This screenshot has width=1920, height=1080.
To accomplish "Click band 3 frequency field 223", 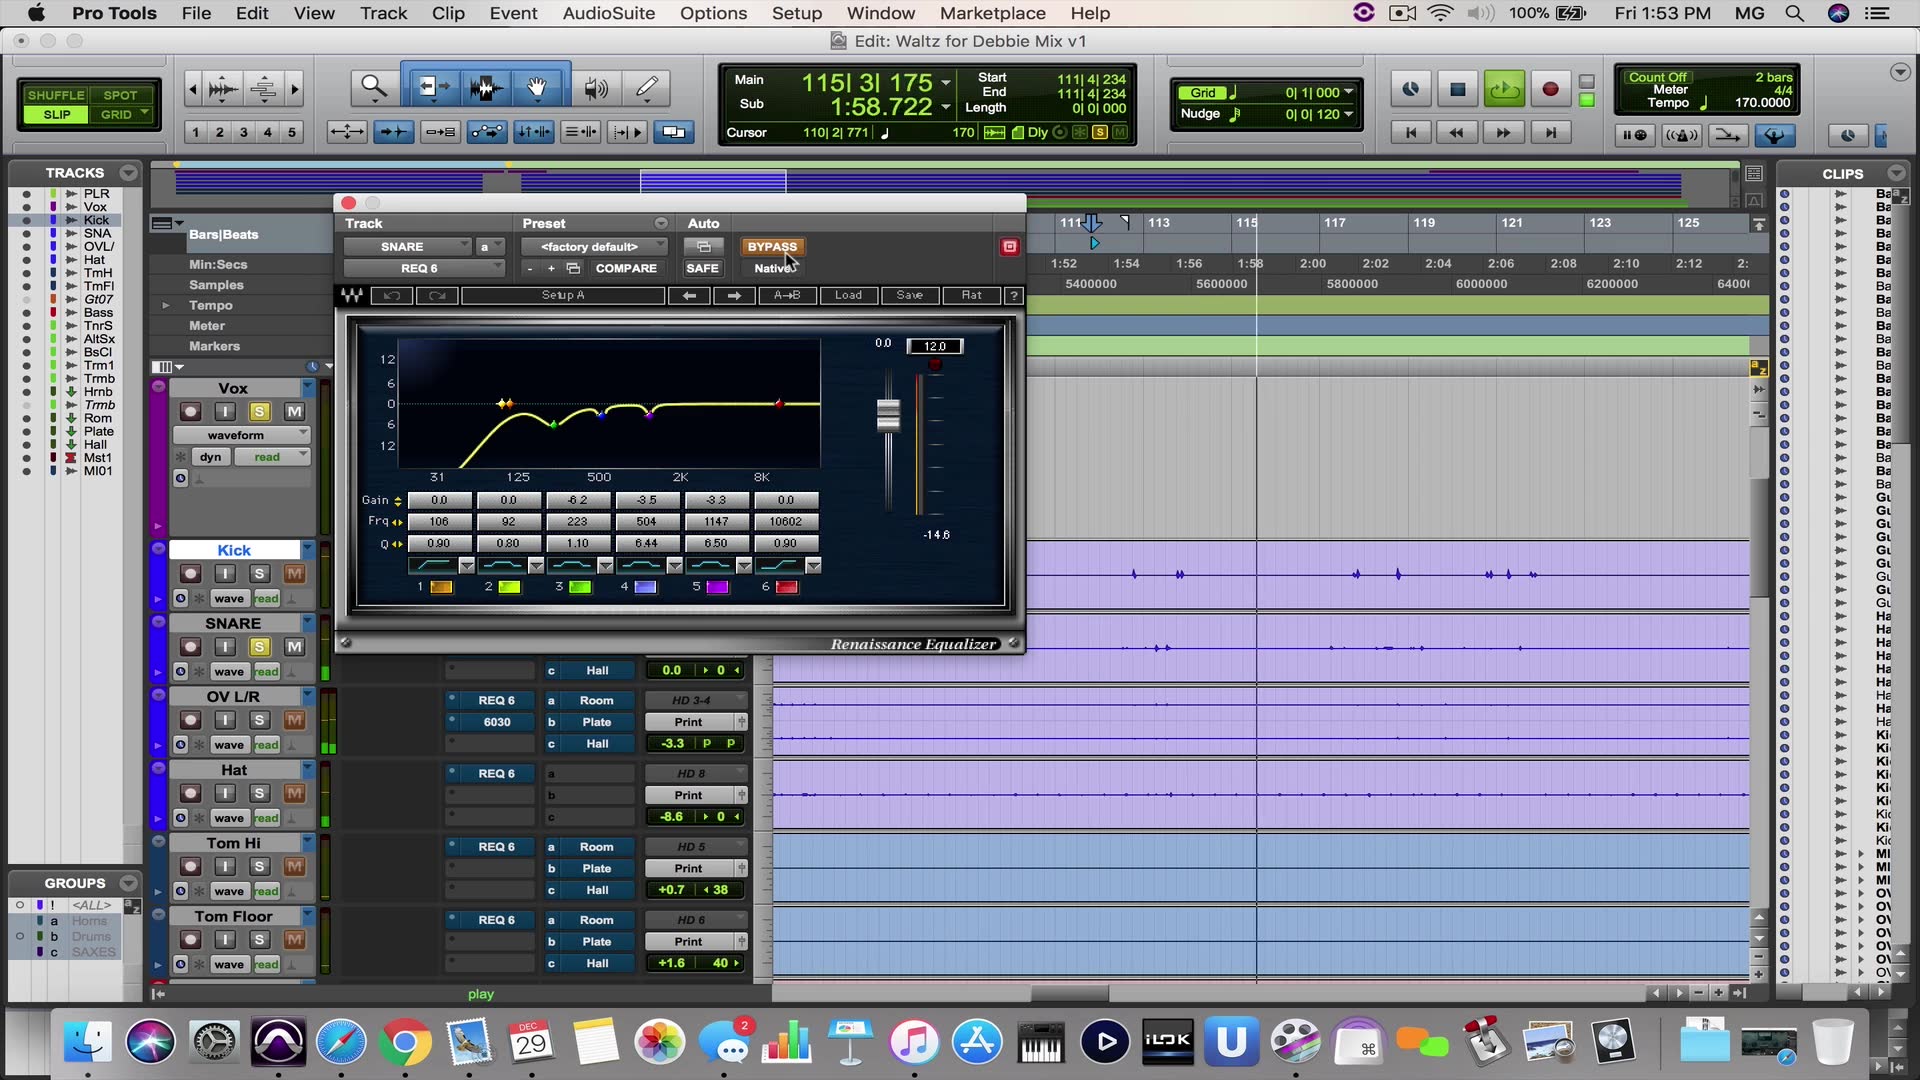I will coord(577,522).
